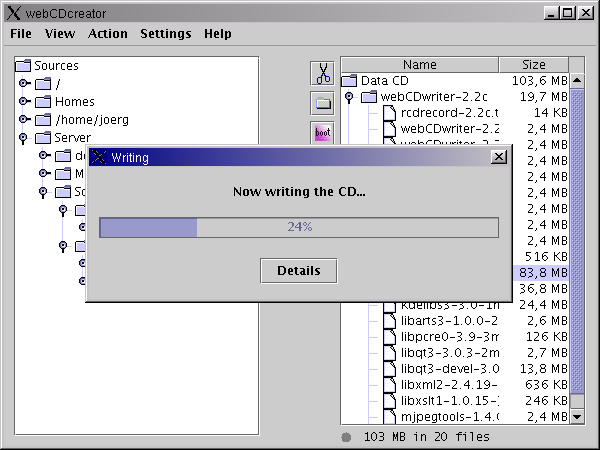Screen dimensions: 600x450
Task: Click the rcdrecord-2.2c file icon
Action: tap(389, 113)
